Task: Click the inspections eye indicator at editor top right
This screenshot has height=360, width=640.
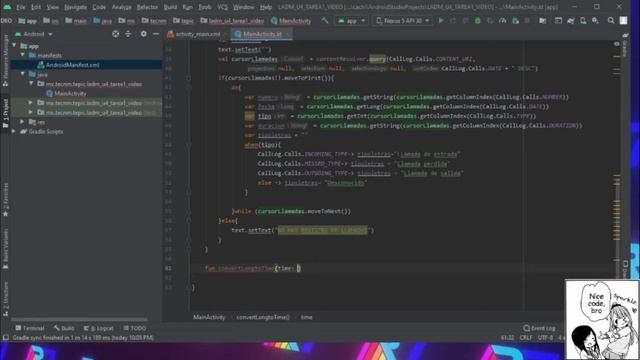Action: pyautogui.click(x=616, y=43)
